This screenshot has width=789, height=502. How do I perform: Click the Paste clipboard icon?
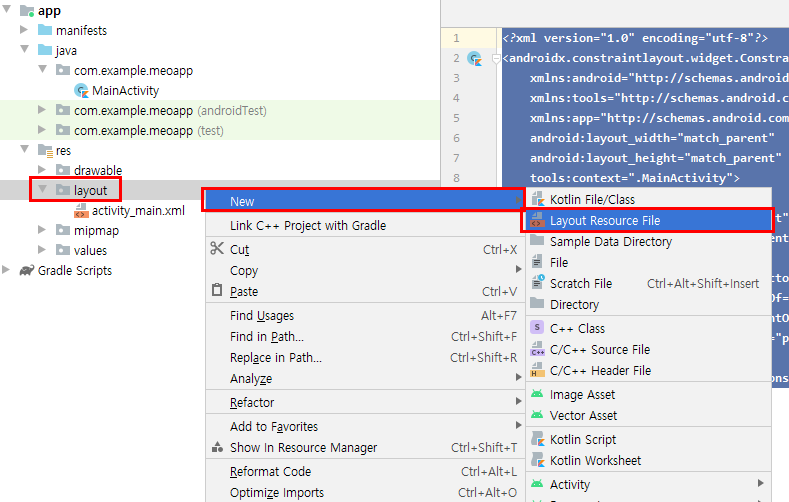point(217,290)
